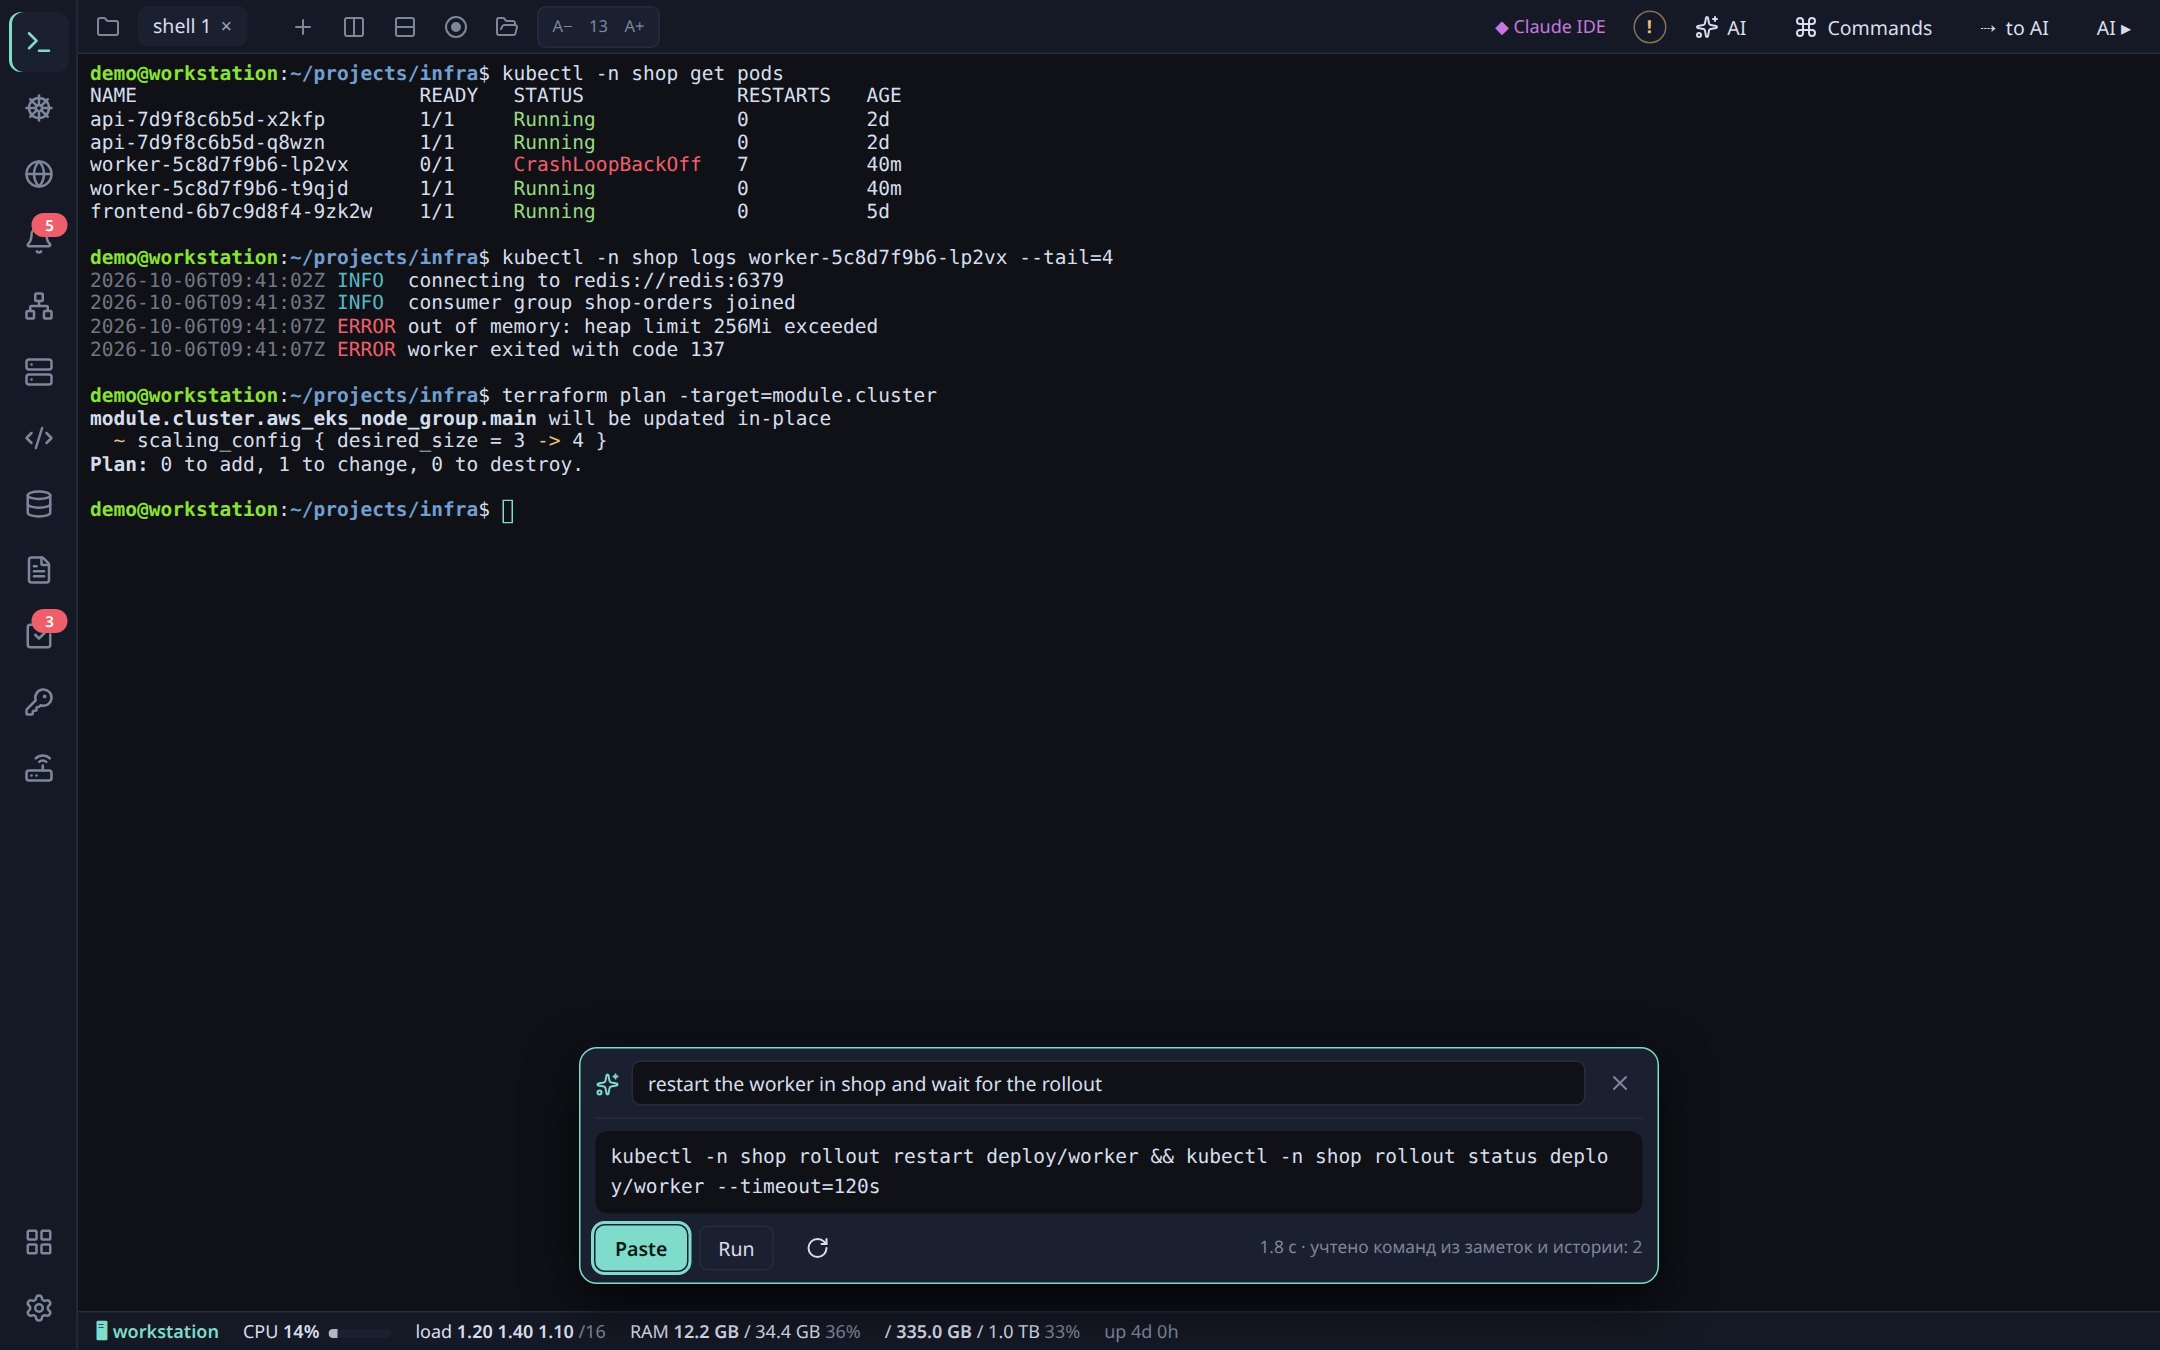Open the code snippets icon in sidebar
2160x1350 pixels.
coord(39,438)
